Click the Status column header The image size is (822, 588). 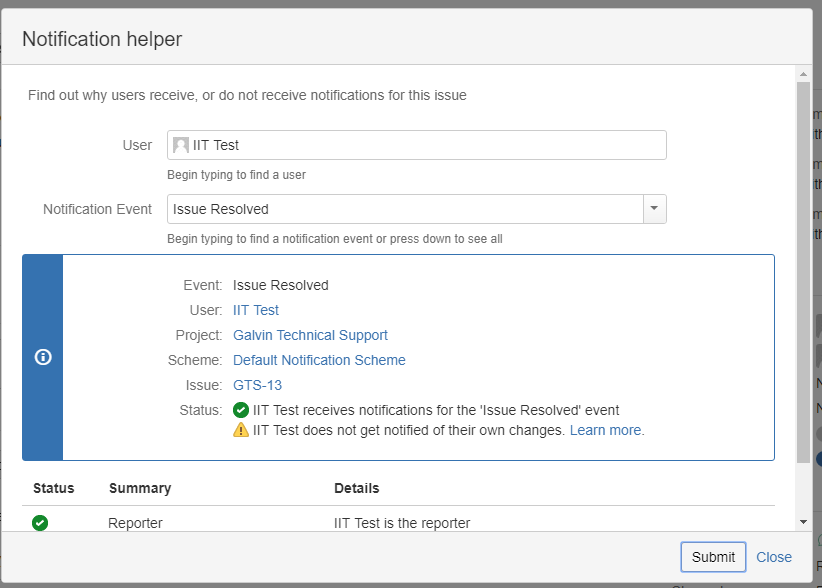(53, 488)
